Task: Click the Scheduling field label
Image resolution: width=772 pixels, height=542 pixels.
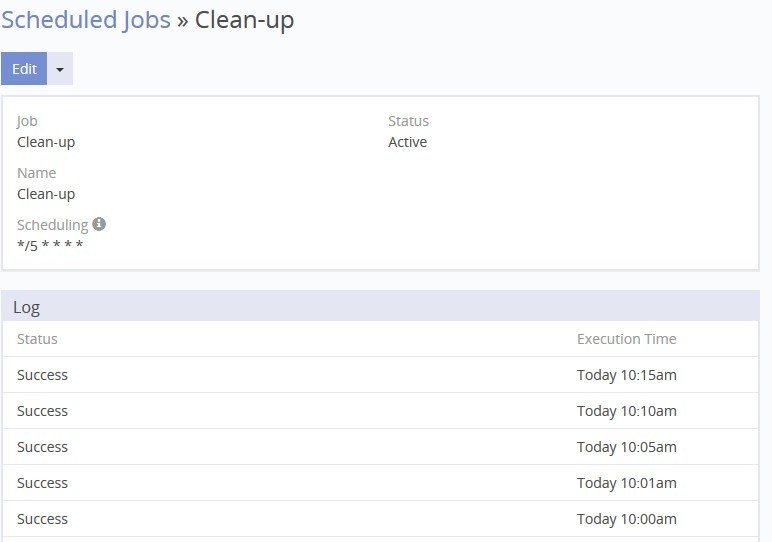Action: pos(52,225)
